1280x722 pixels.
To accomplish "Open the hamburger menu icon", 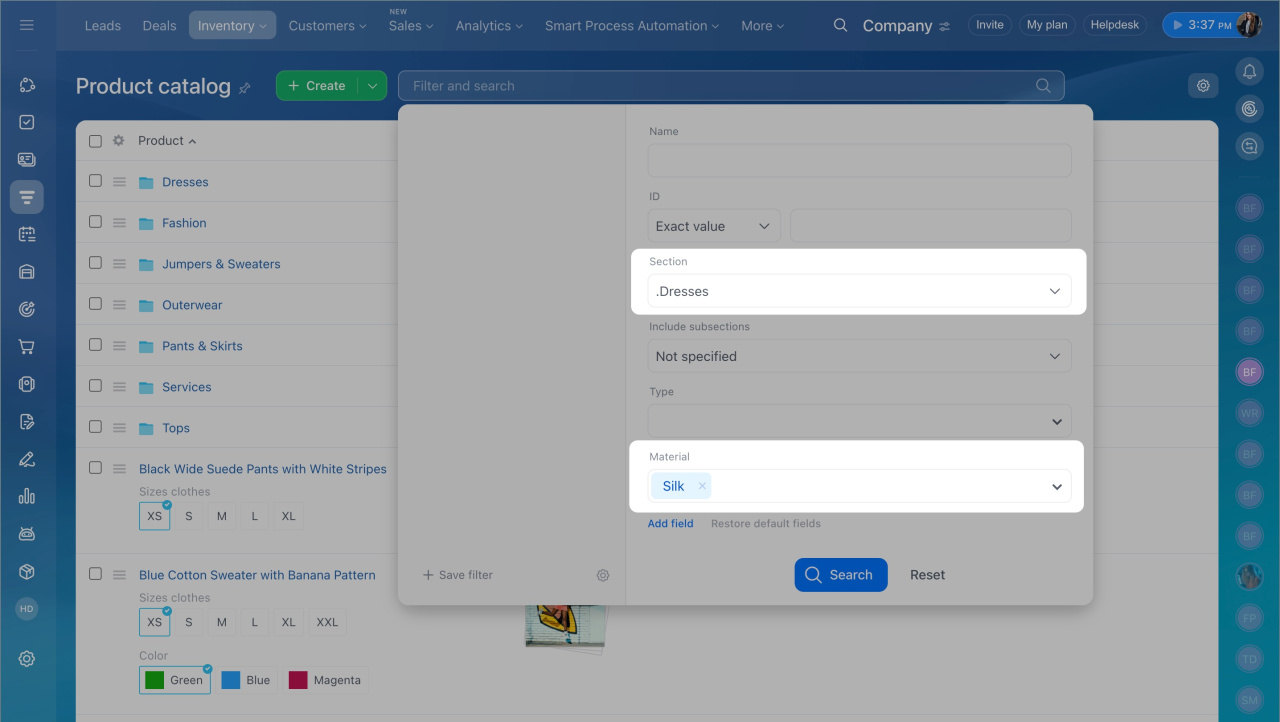I will (27, 25).
